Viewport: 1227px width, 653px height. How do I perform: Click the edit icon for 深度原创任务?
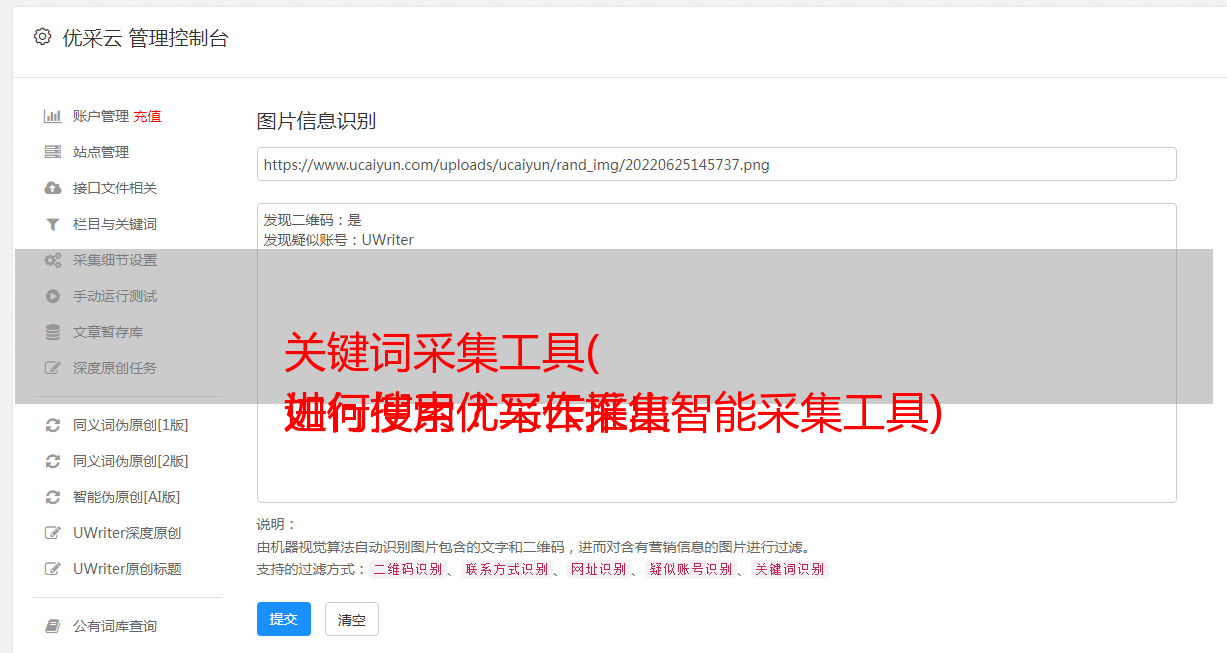tap(53, 368)
